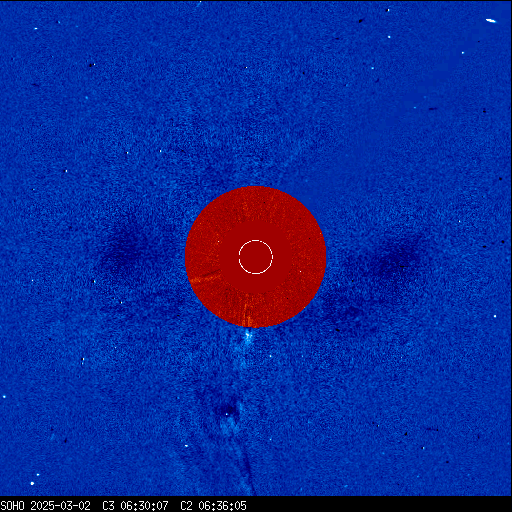Click the star on the far right edge, below center
This screenshot has height=512, width=512.
pos(495,316)
